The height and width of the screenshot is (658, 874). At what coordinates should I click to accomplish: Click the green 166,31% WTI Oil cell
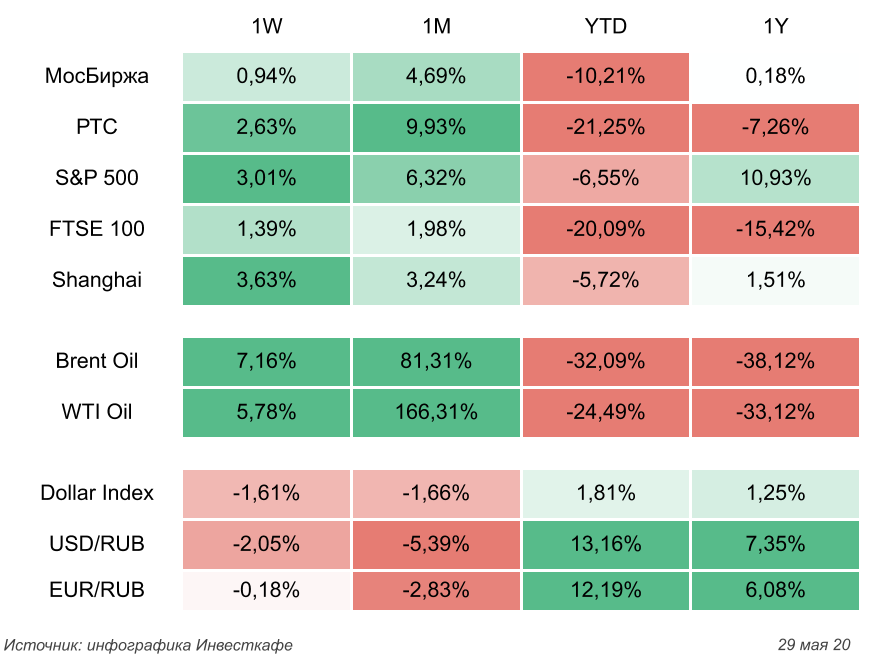(437, 411)
